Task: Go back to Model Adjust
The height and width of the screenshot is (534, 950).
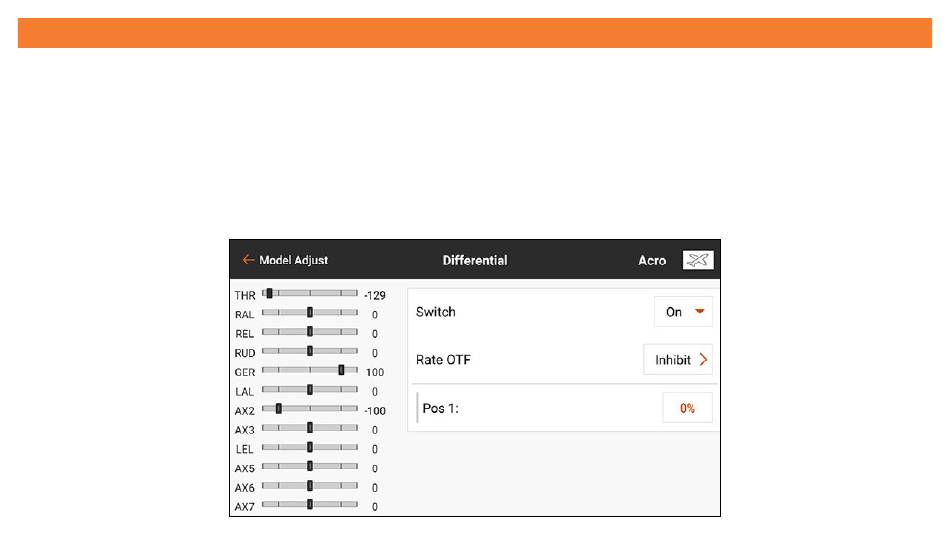Action: 293,260
